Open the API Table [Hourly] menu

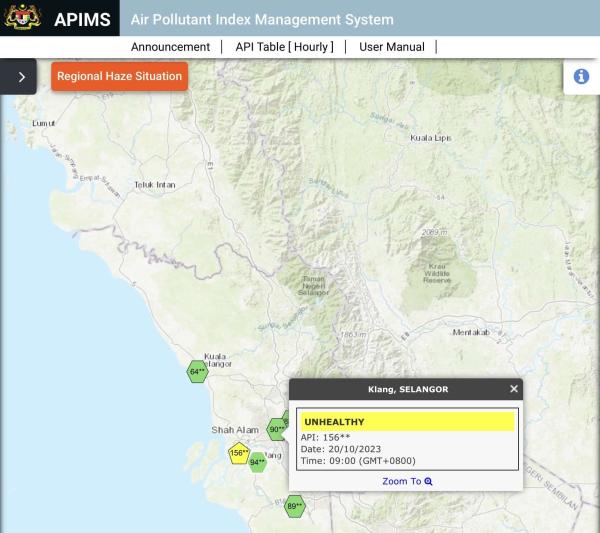284,47
